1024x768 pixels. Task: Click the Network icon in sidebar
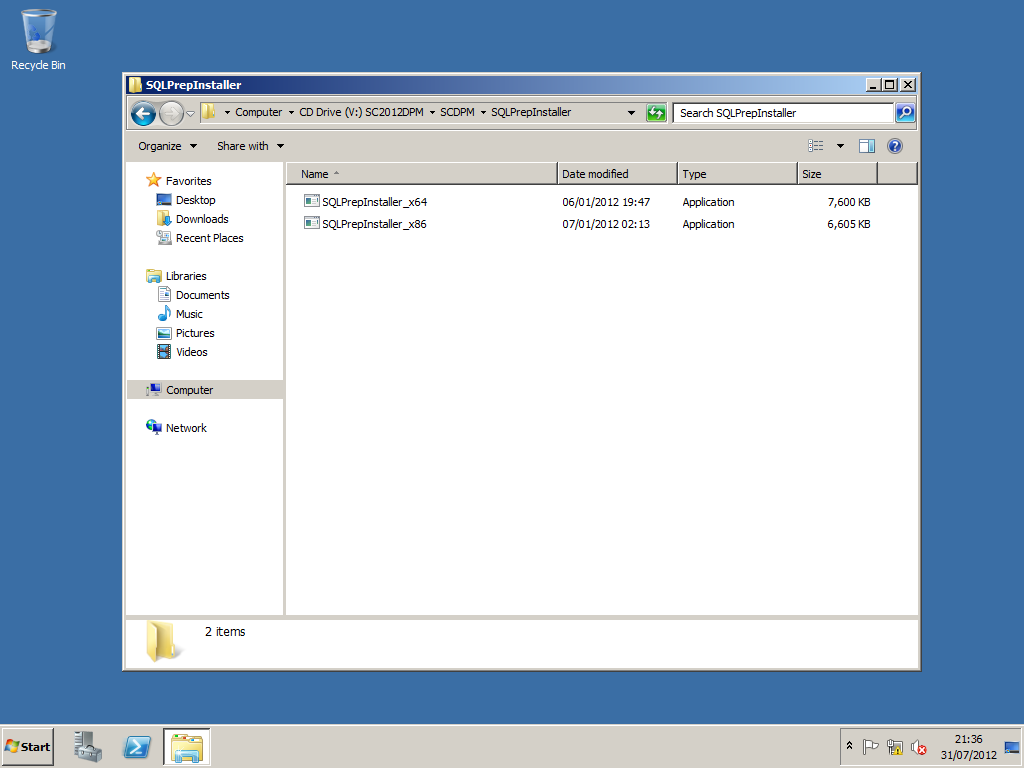pos(154,427)
